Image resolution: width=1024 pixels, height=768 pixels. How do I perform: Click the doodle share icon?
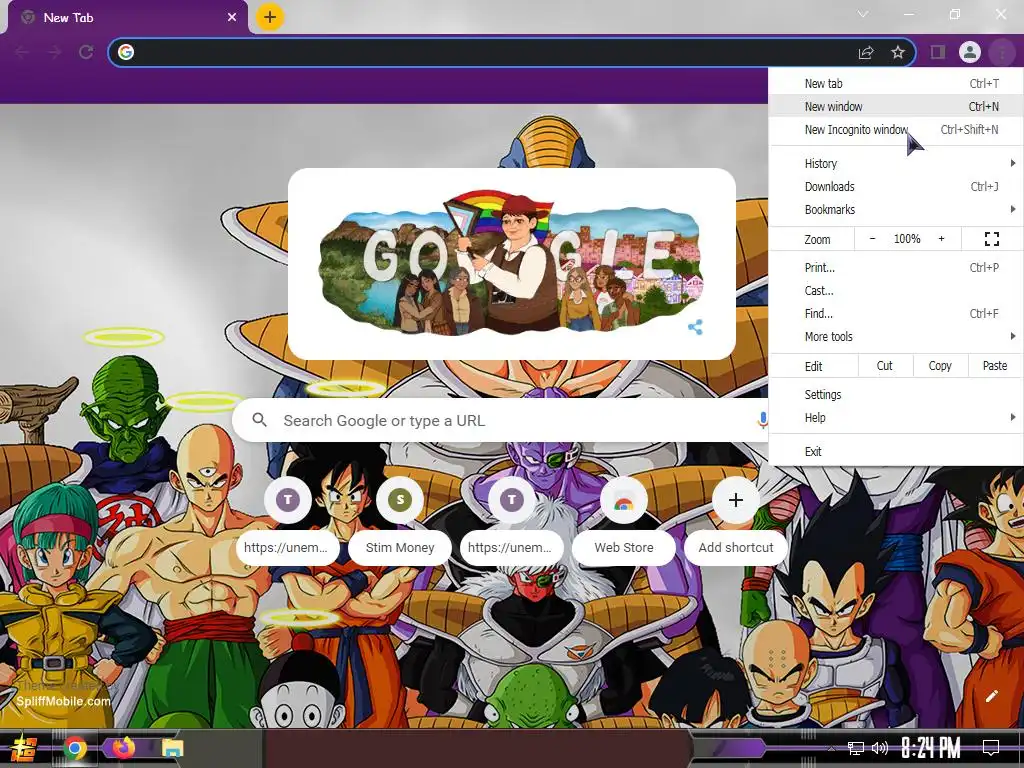point(696,327)
